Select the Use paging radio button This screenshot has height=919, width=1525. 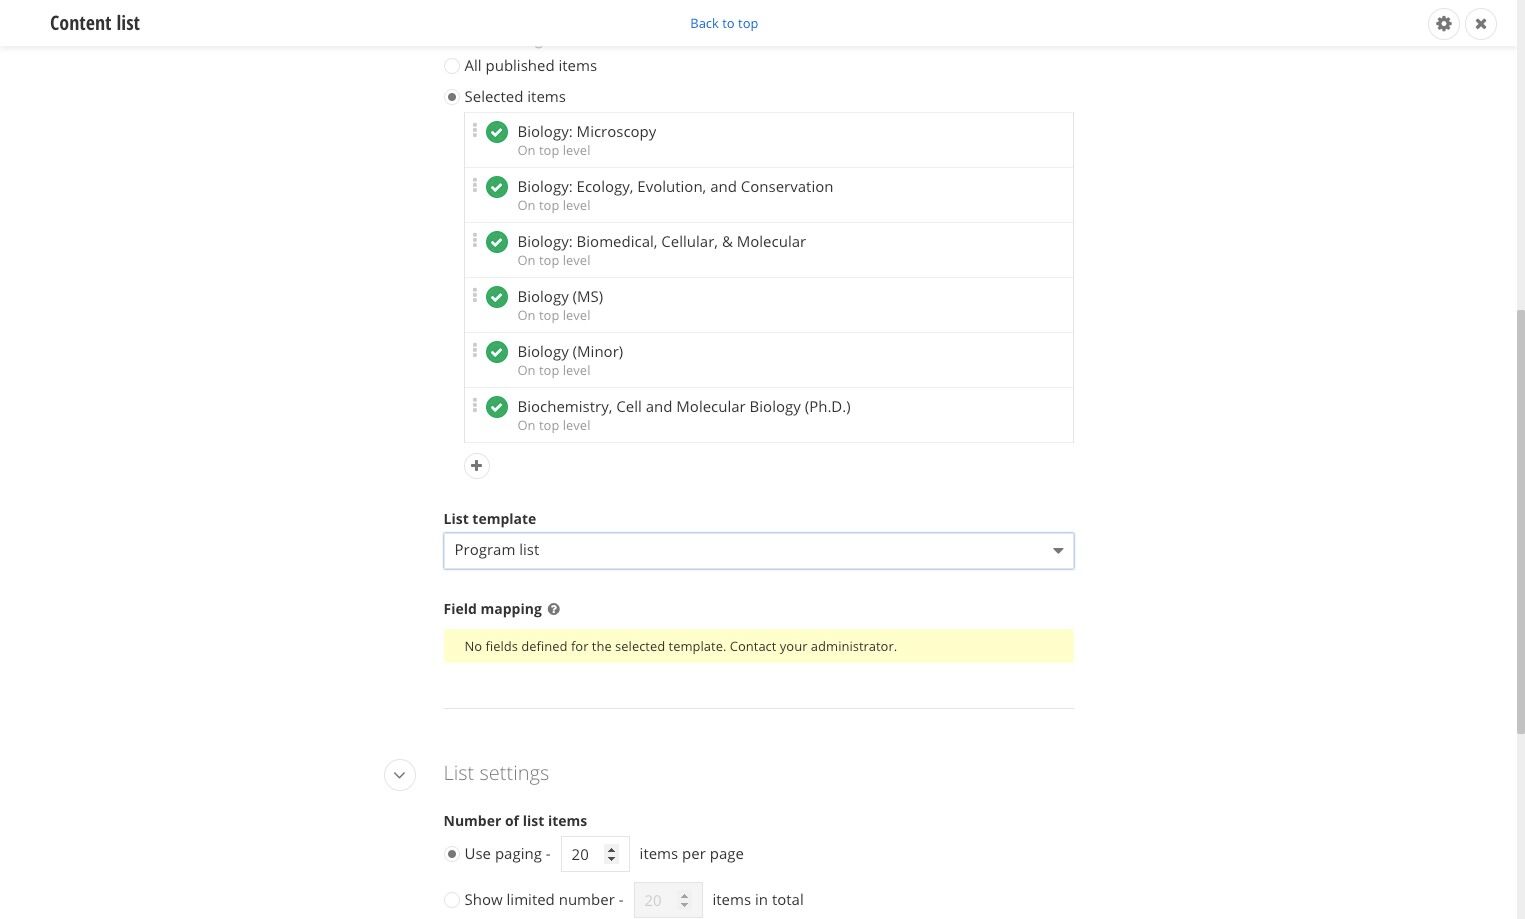pyautogui.click(x=452, y=854)
